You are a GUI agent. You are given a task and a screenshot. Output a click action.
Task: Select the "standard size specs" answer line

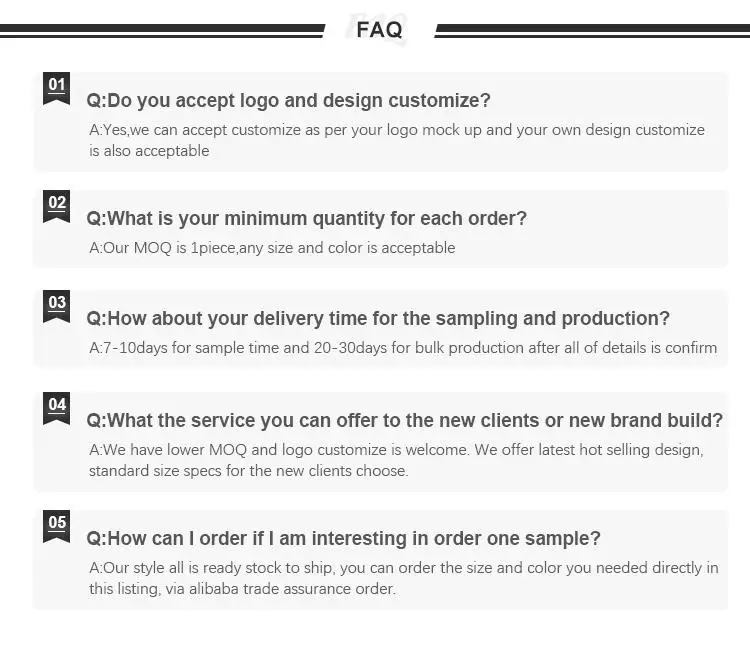point(248,471)
